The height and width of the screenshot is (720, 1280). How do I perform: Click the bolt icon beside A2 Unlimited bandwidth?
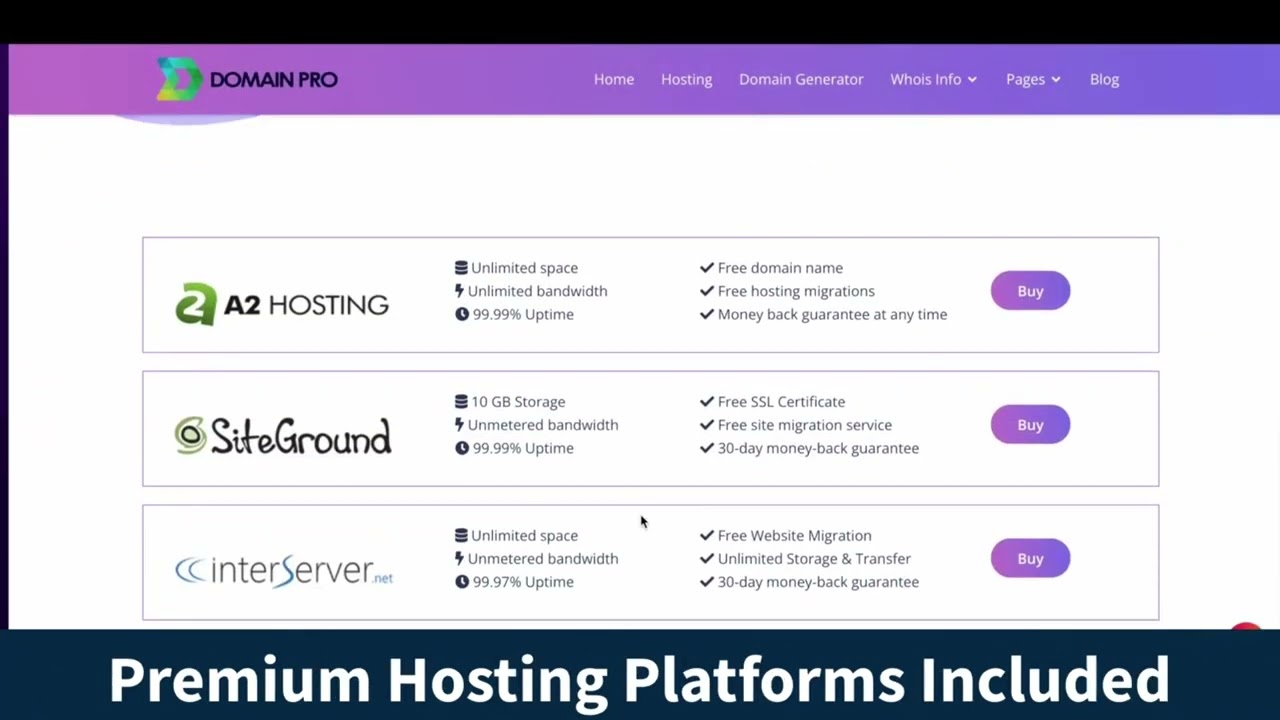(x=460, y=291)
